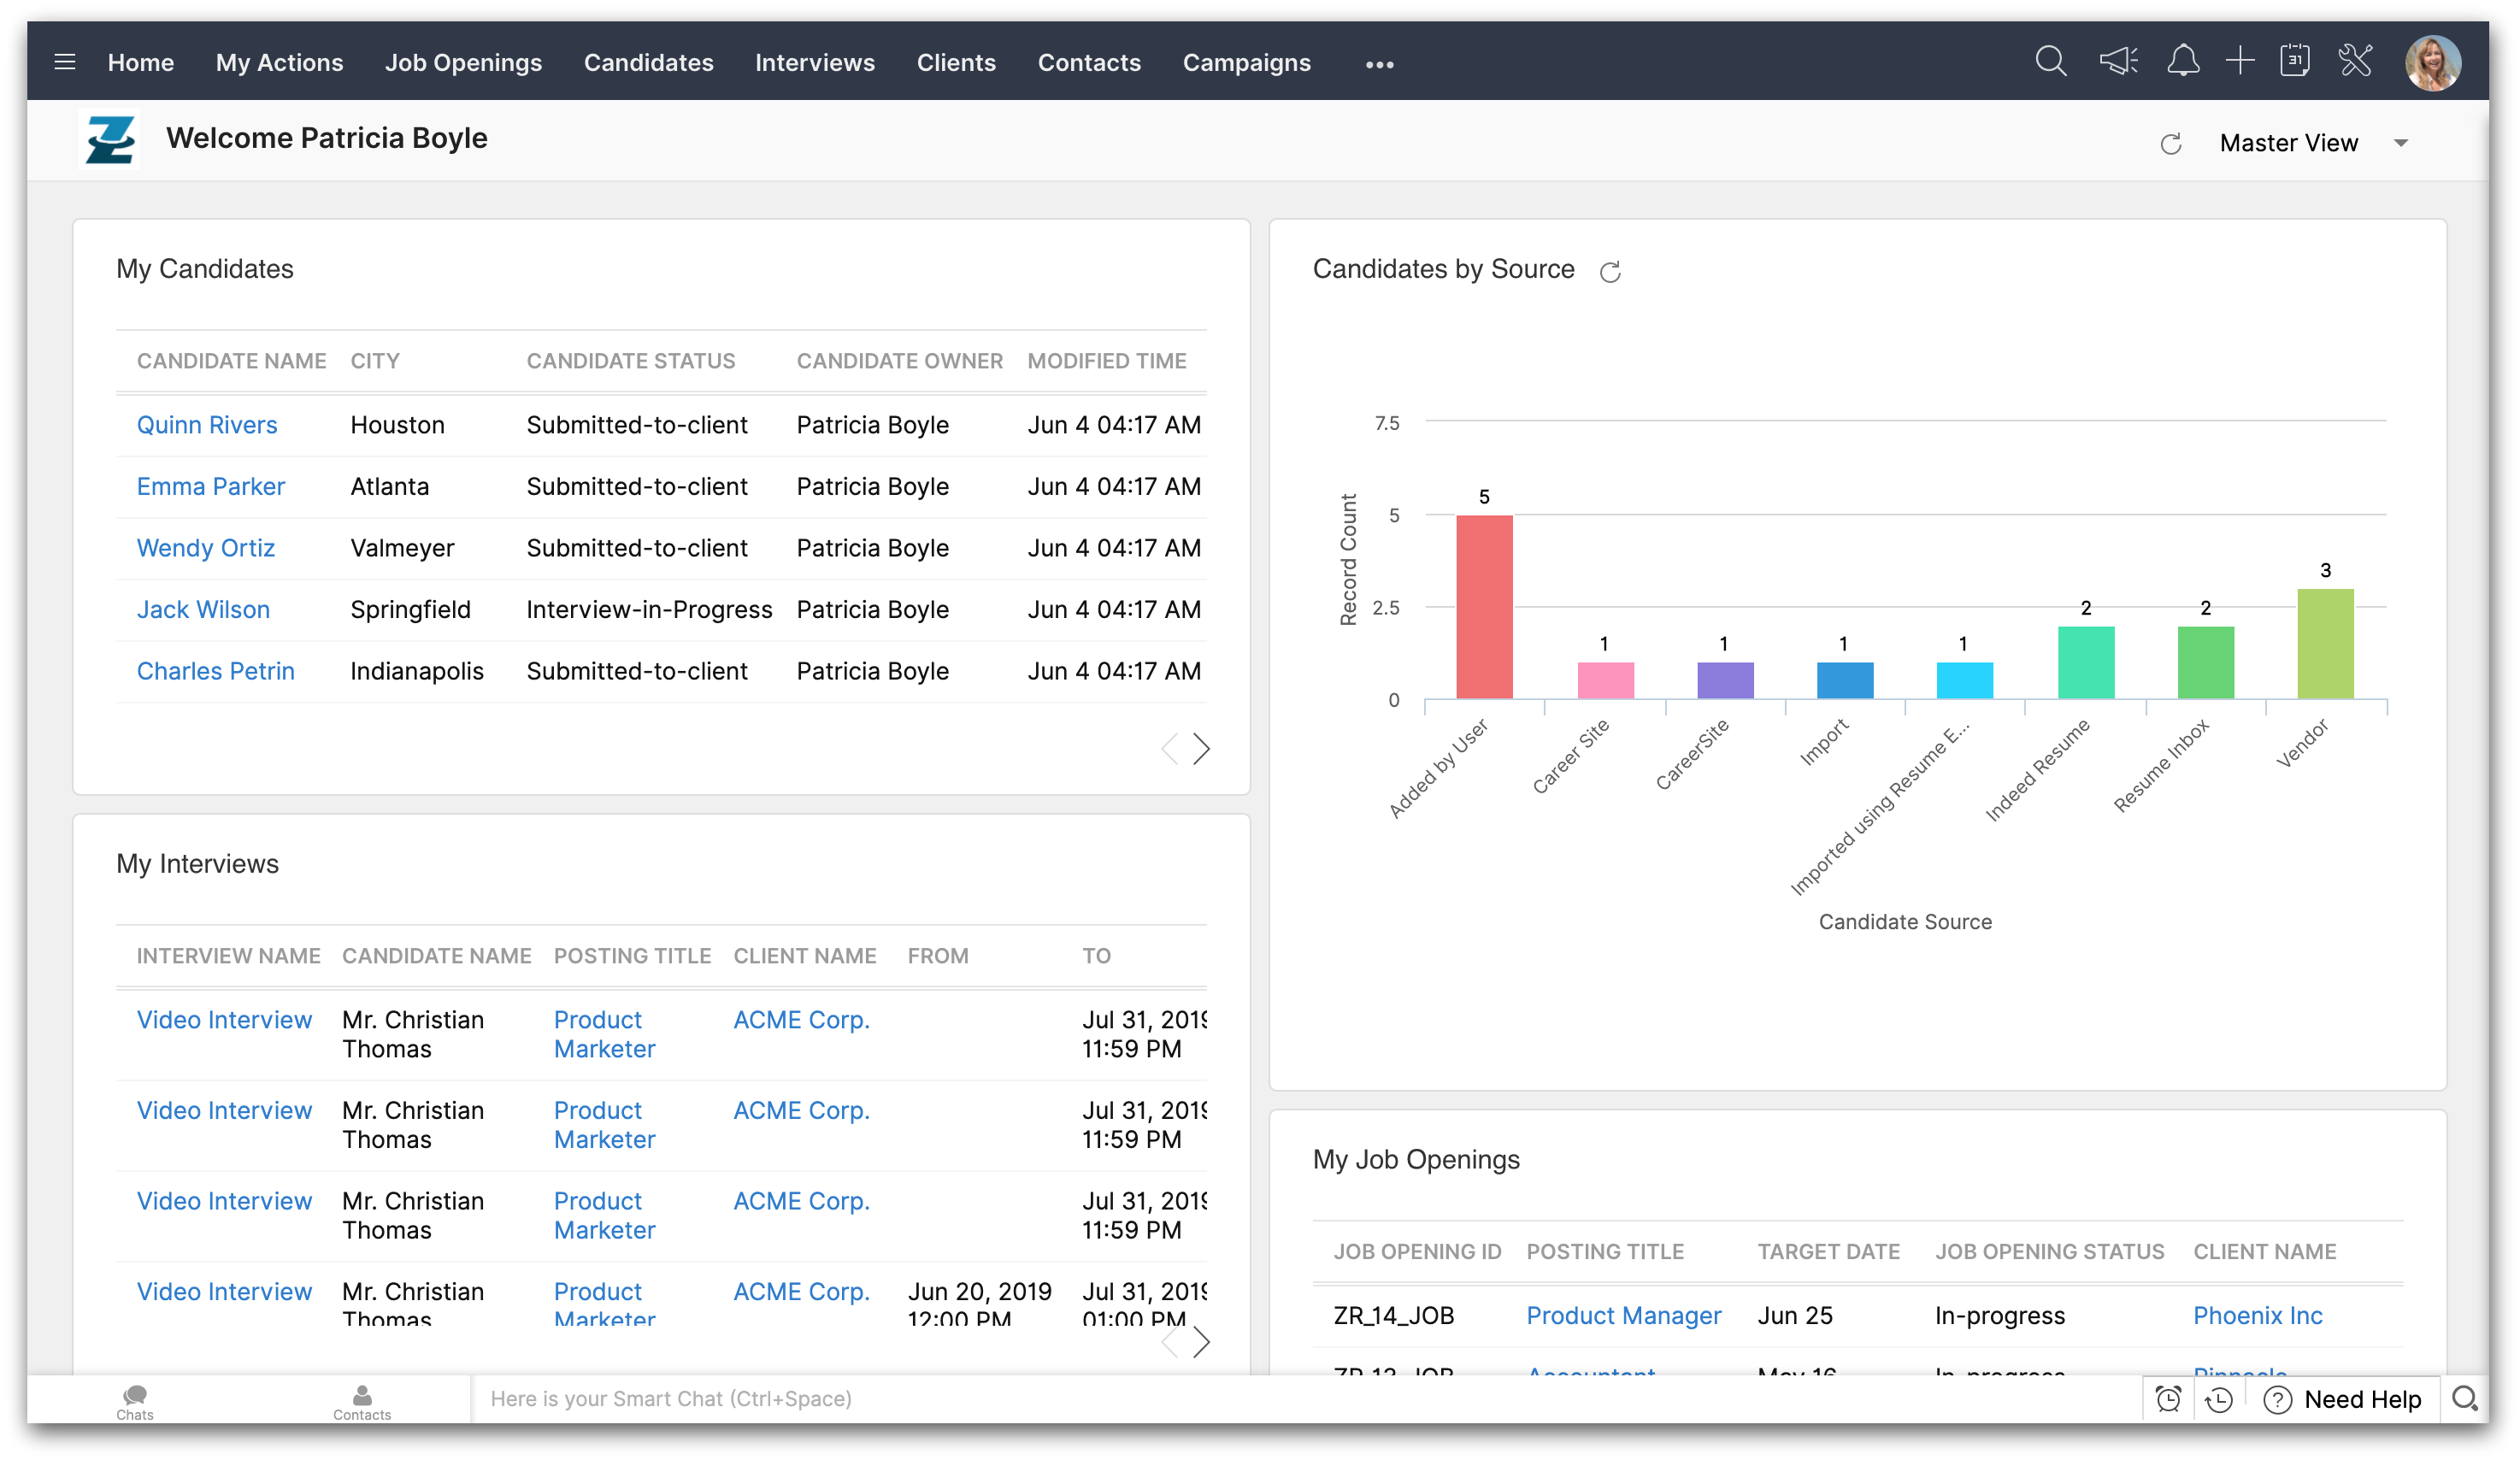Click the search magnifier icon in top bar

point(2050,61)
